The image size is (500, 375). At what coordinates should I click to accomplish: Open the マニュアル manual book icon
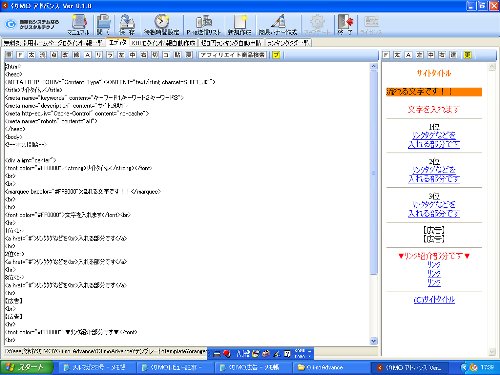click(x=79, y=24)
